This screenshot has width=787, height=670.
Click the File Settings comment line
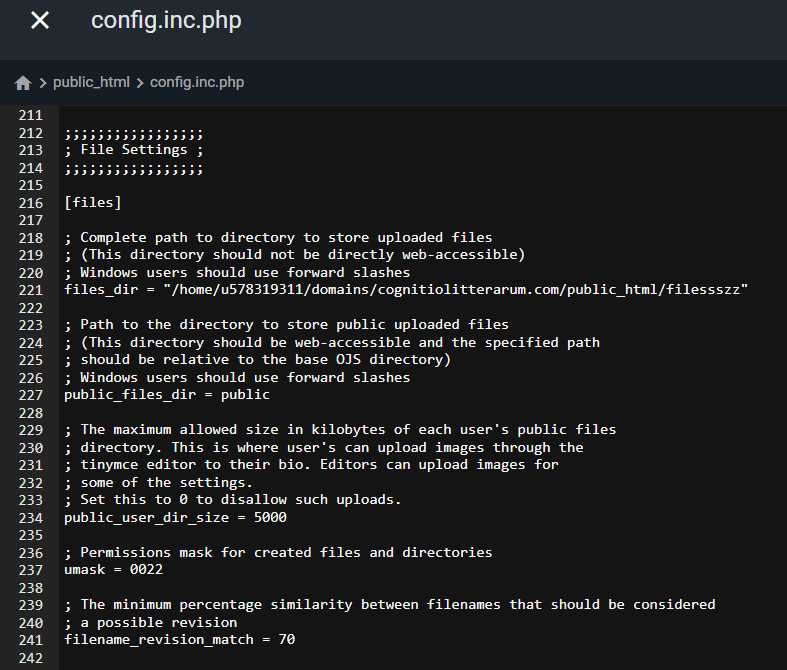pyautogui.click(x=134, y=150)
